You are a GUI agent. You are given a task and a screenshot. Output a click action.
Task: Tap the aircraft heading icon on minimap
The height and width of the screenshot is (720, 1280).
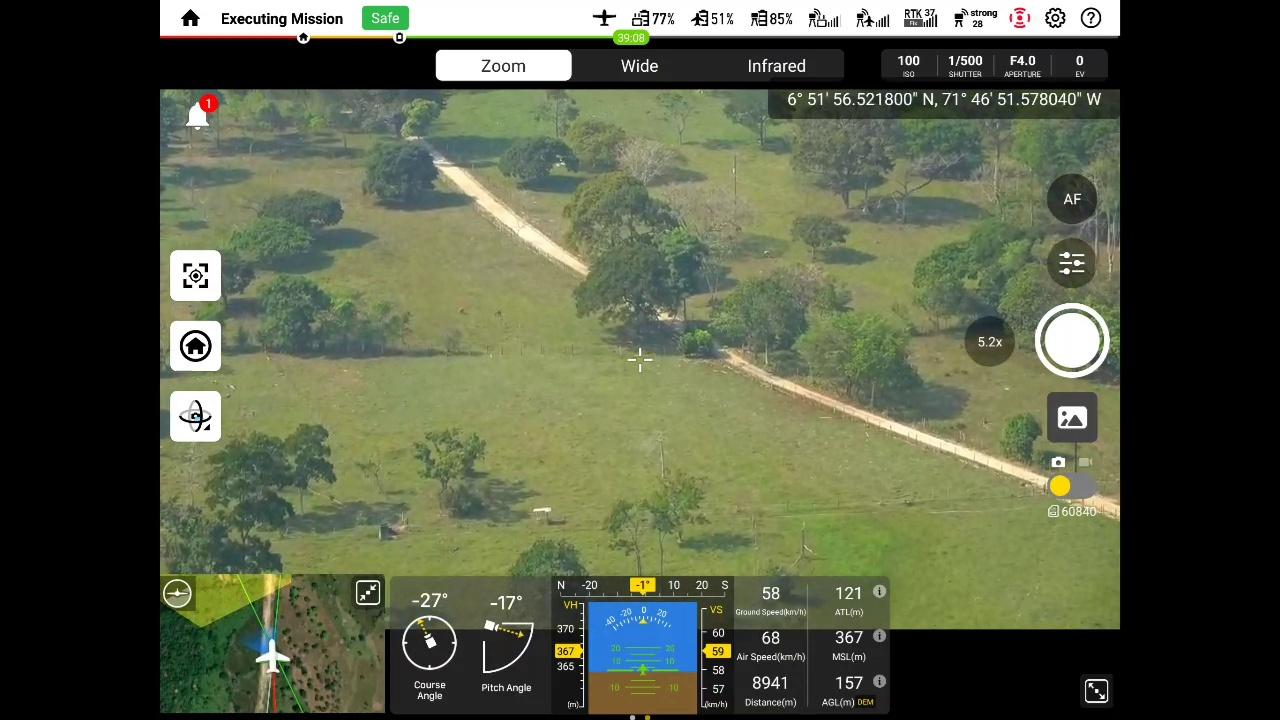point(272,654)
